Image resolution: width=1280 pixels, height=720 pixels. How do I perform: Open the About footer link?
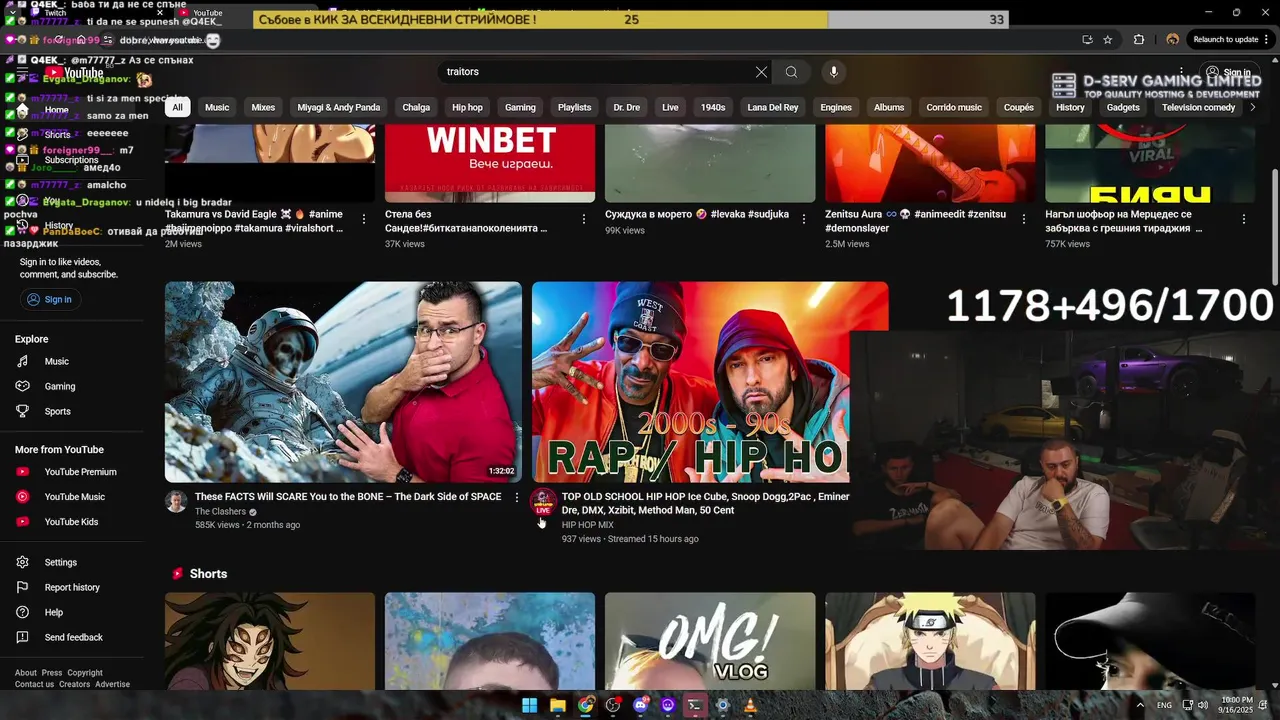click(x=26, y=673)
